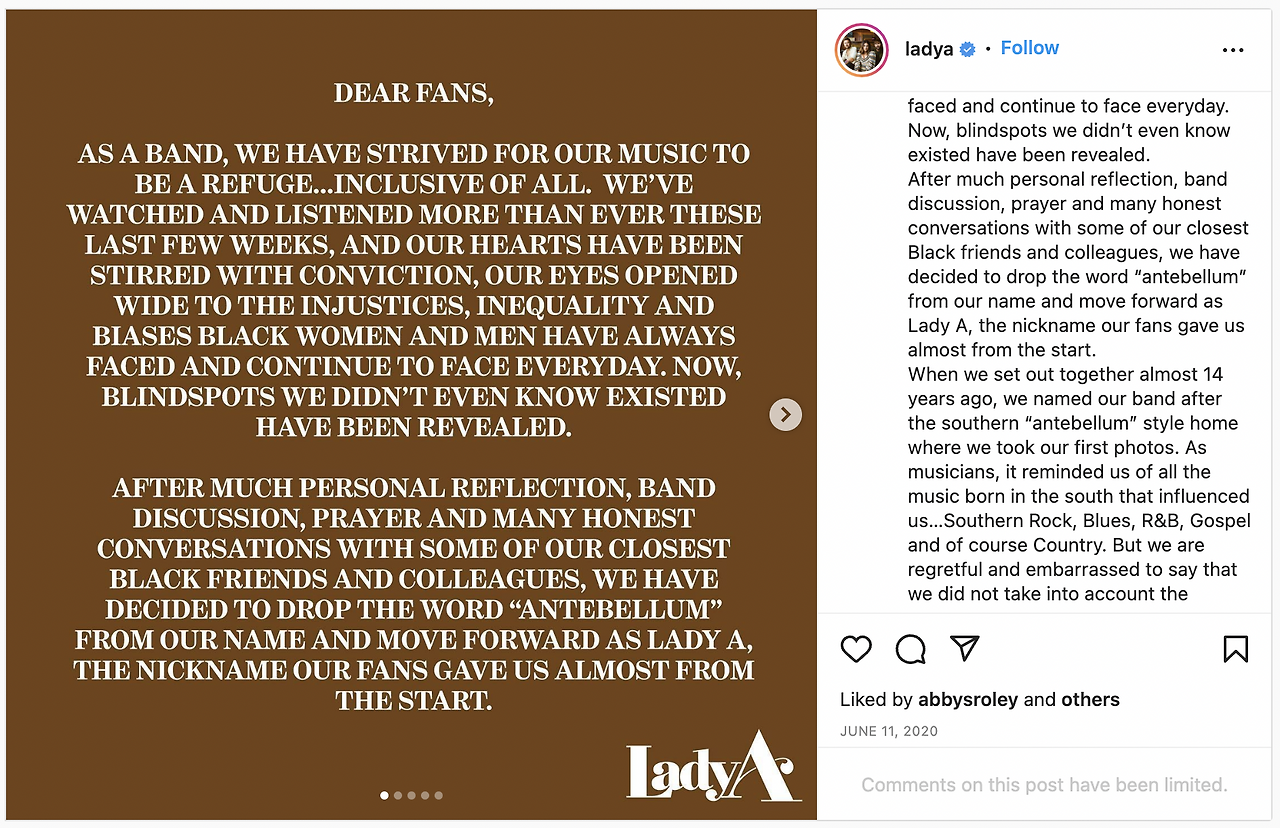Jump to the second carousel dot
The image size is (1280, 828).
(x=398, y=796)
